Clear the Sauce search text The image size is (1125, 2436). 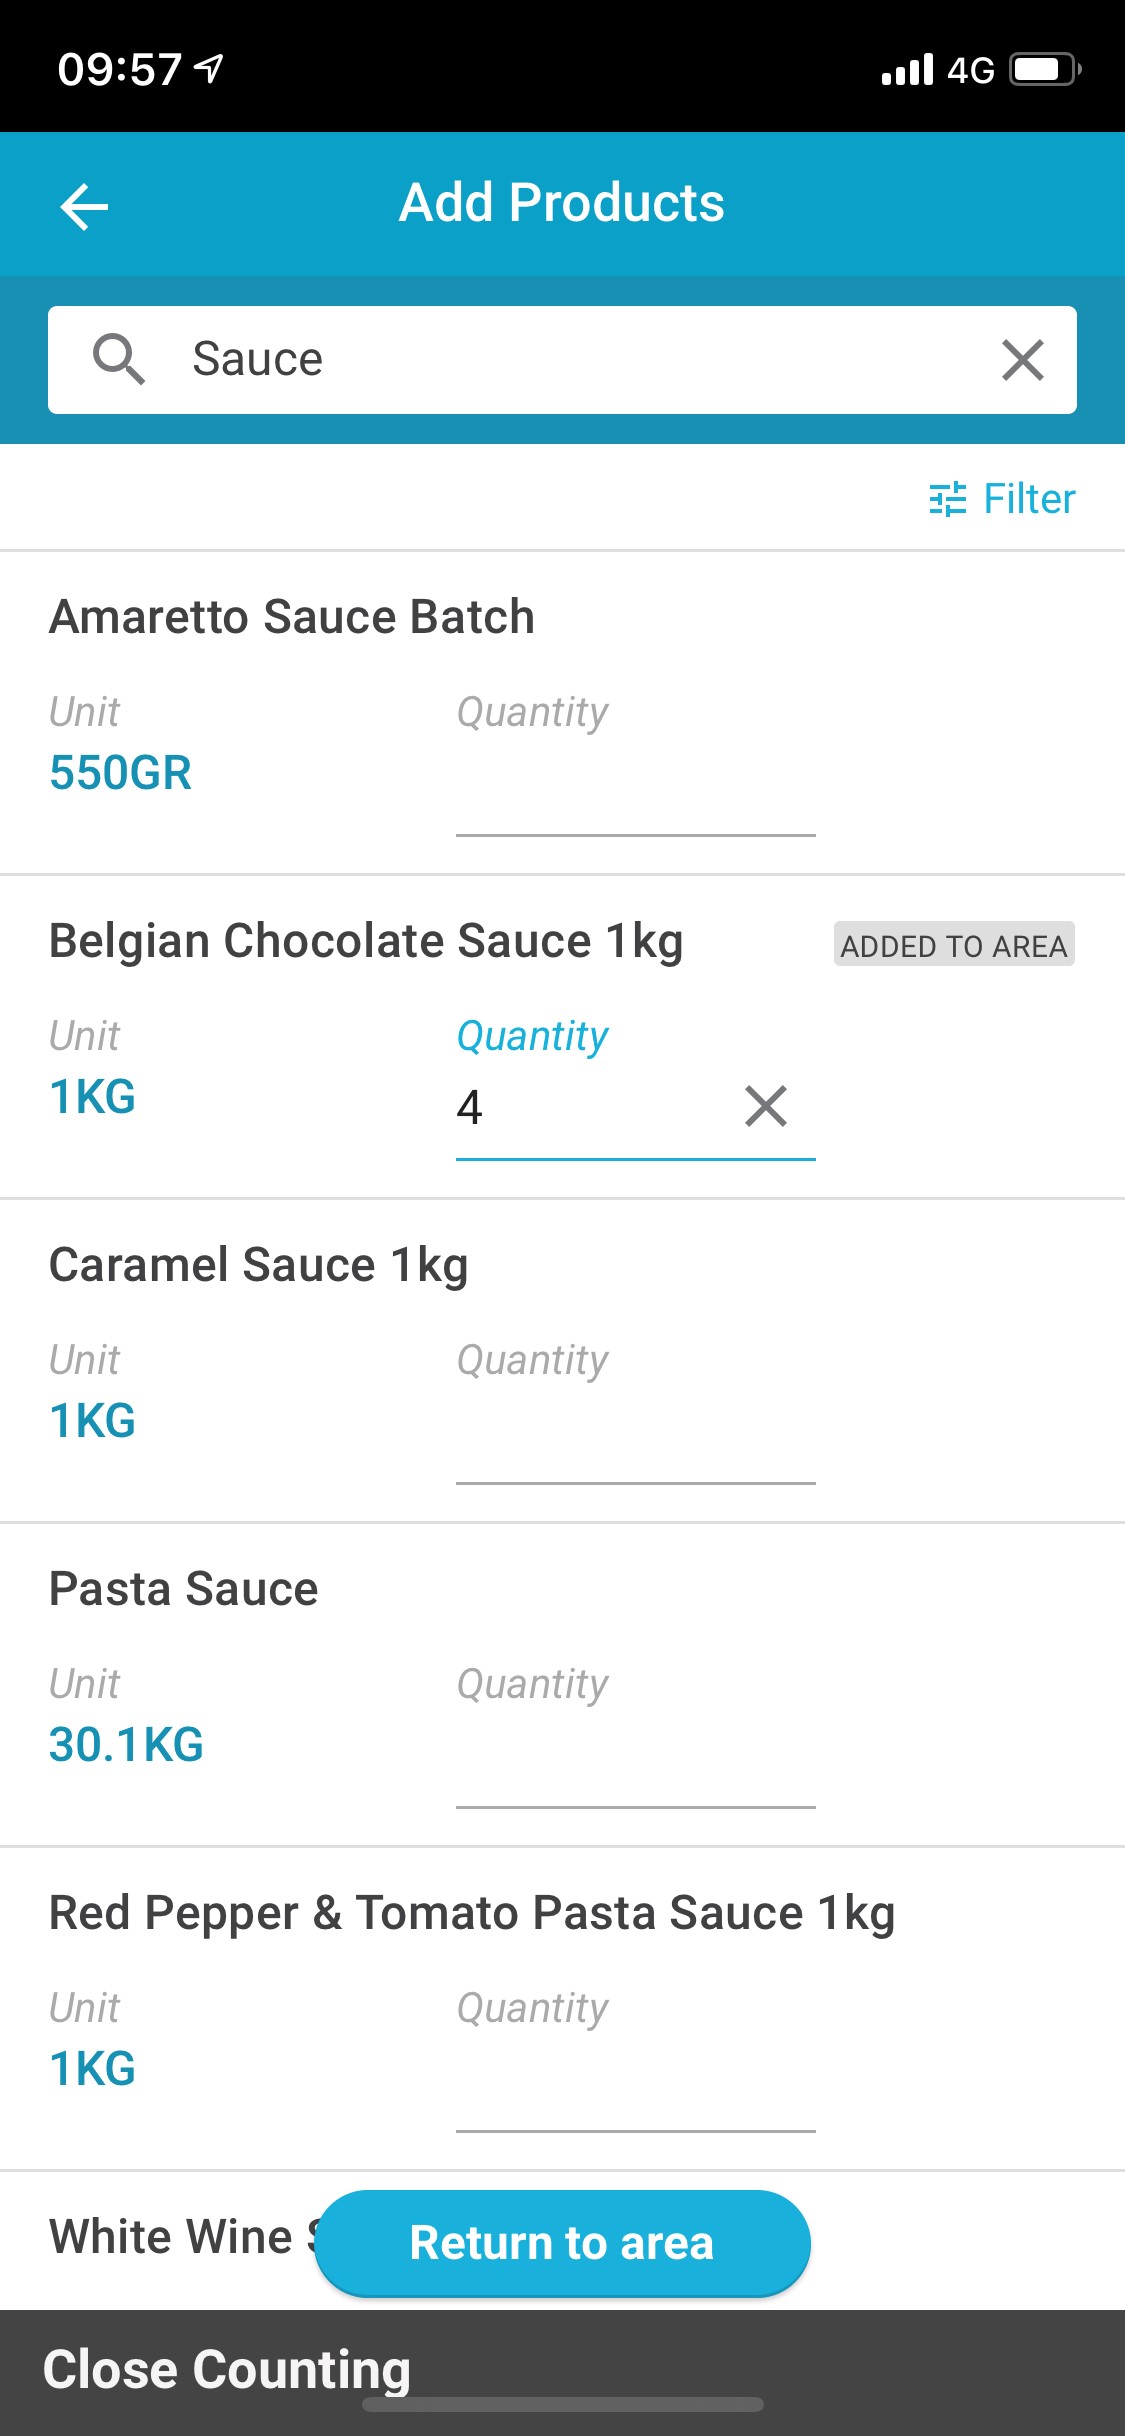click(x=1022, y=360)
